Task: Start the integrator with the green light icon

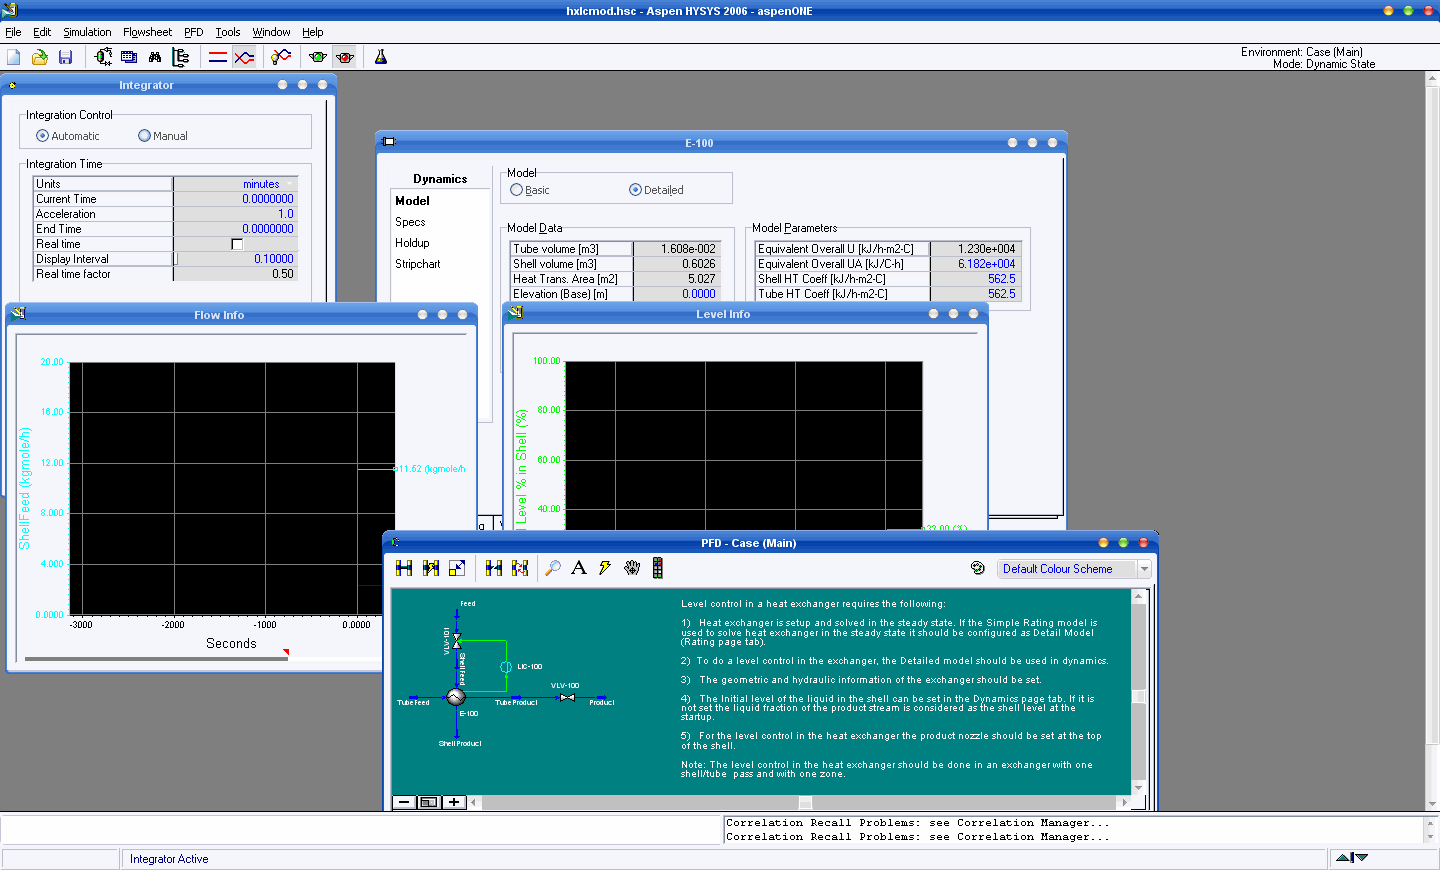Action: click(x=318, y=58)
